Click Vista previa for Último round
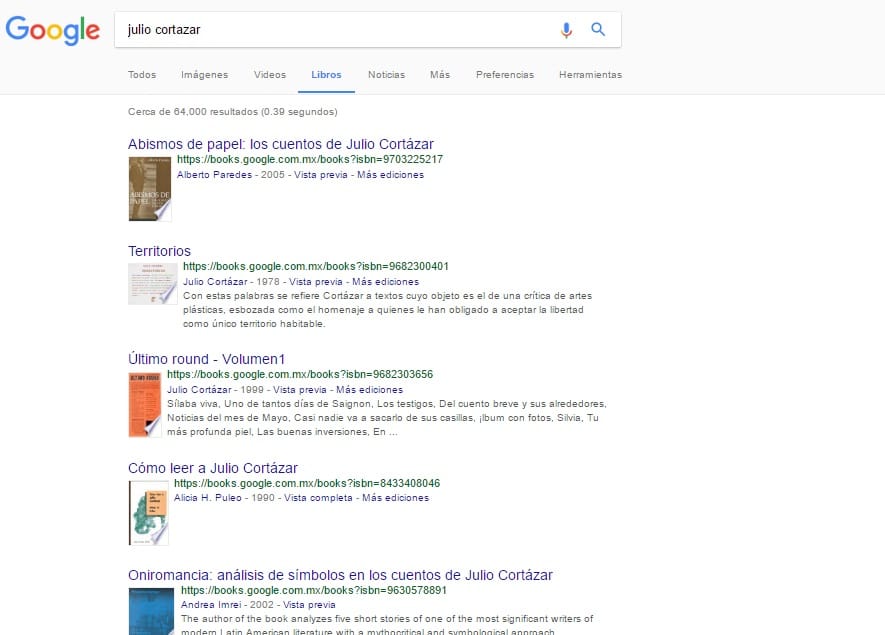The height and width of the screenshot is (635, 885). 300,390
